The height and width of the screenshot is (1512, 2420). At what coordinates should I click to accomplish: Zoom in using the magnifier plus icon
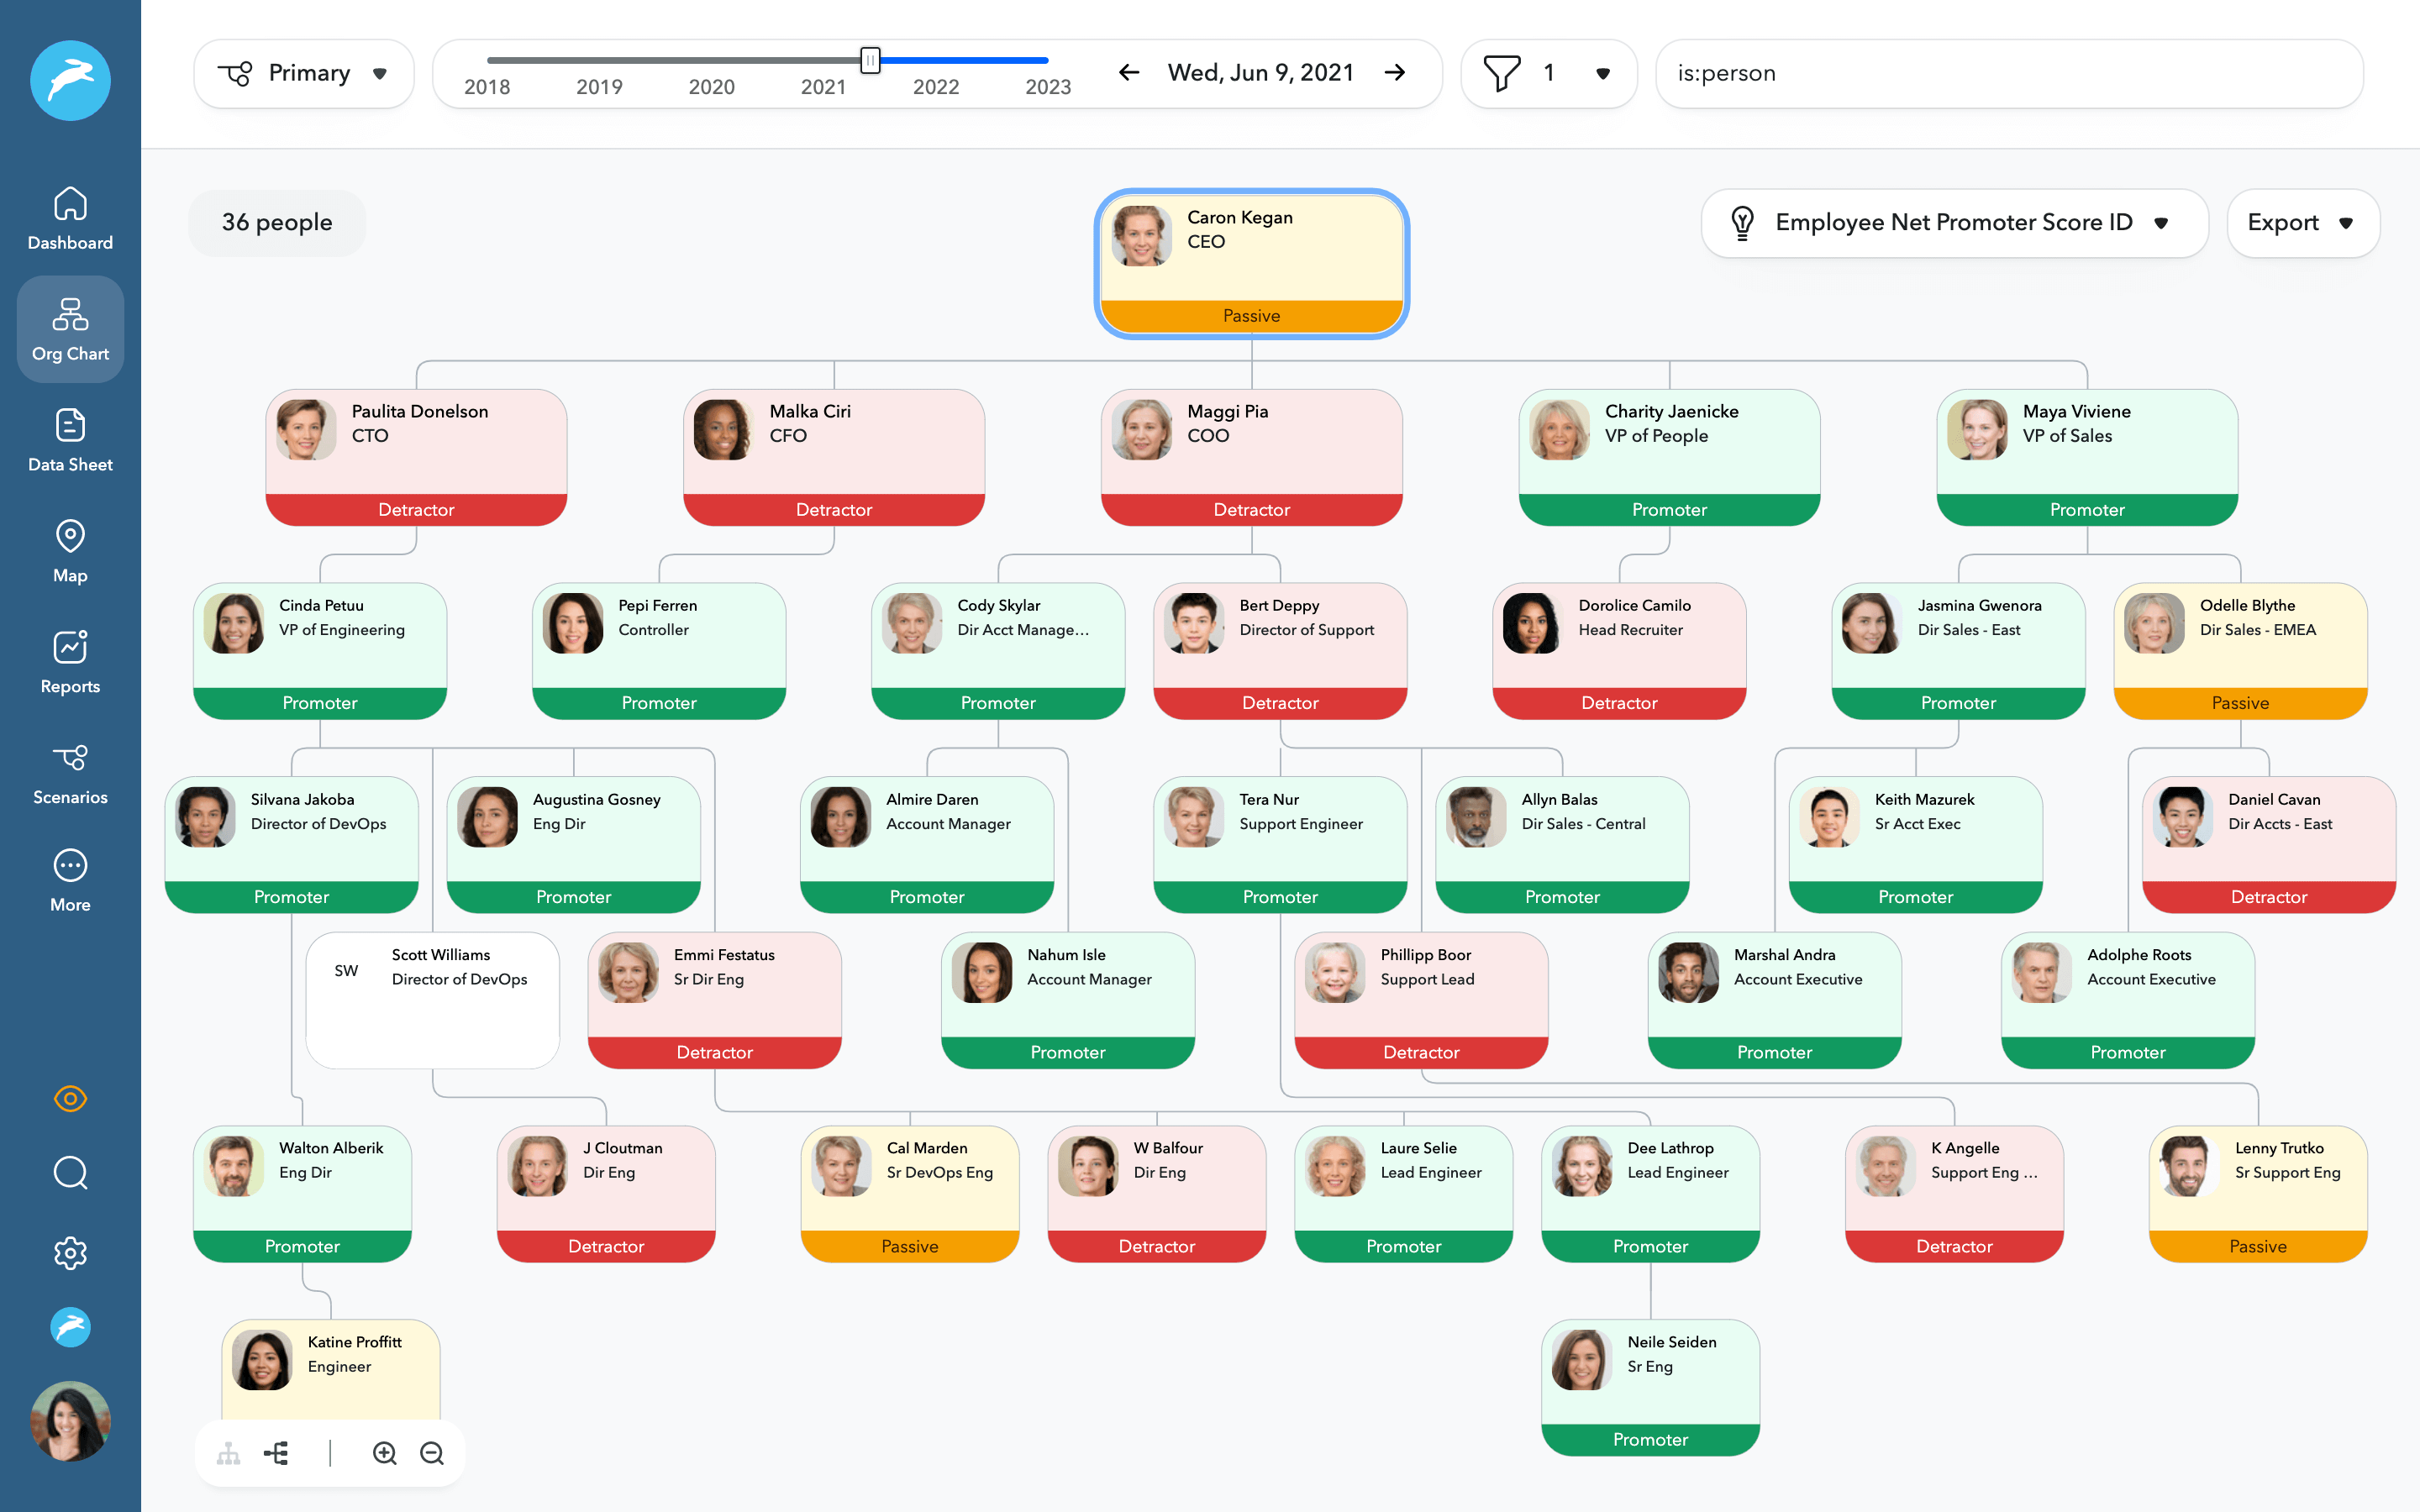pos(385,1453)
